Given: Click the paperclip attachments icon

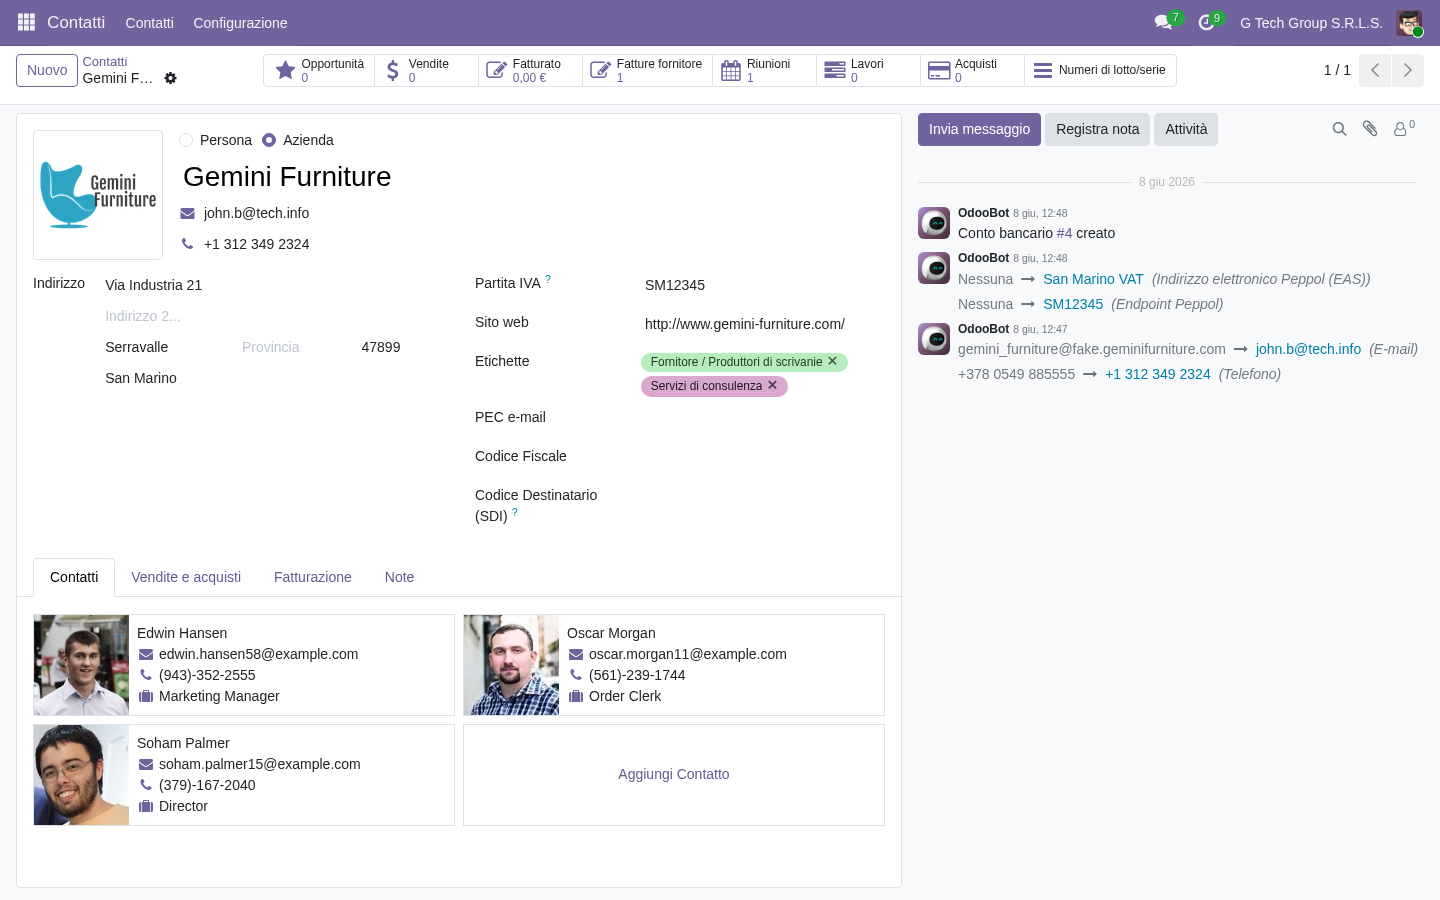Looking at the screenshot, I should (x=1370, y=129).
